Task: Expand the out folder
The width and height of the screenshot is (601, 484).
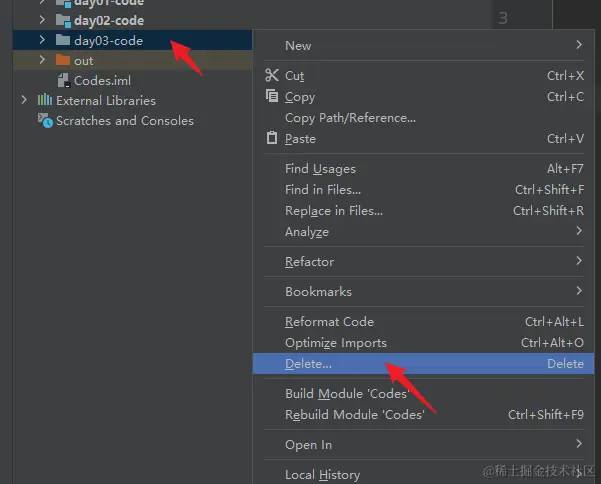Action: [42, 60]
